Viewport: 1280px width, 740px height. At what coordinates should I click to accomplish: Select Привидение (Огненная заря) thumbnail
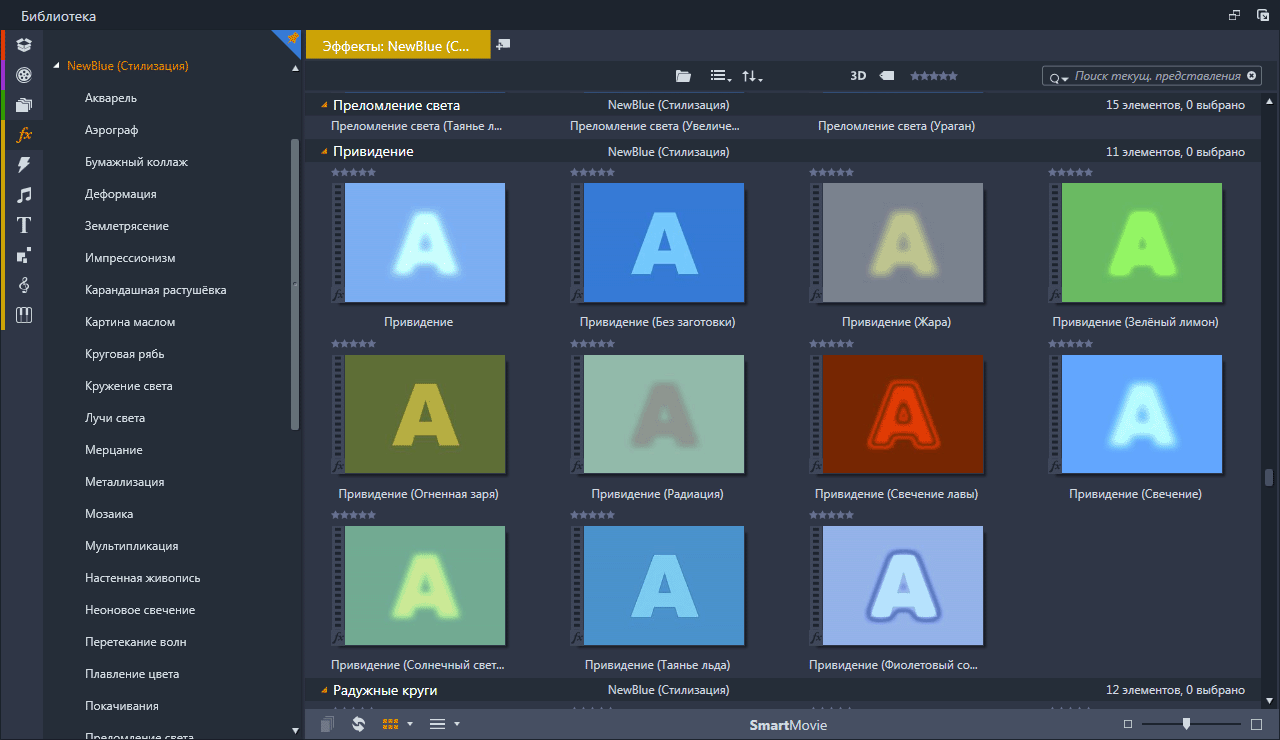pyautogui.click(x=425, y=415)
